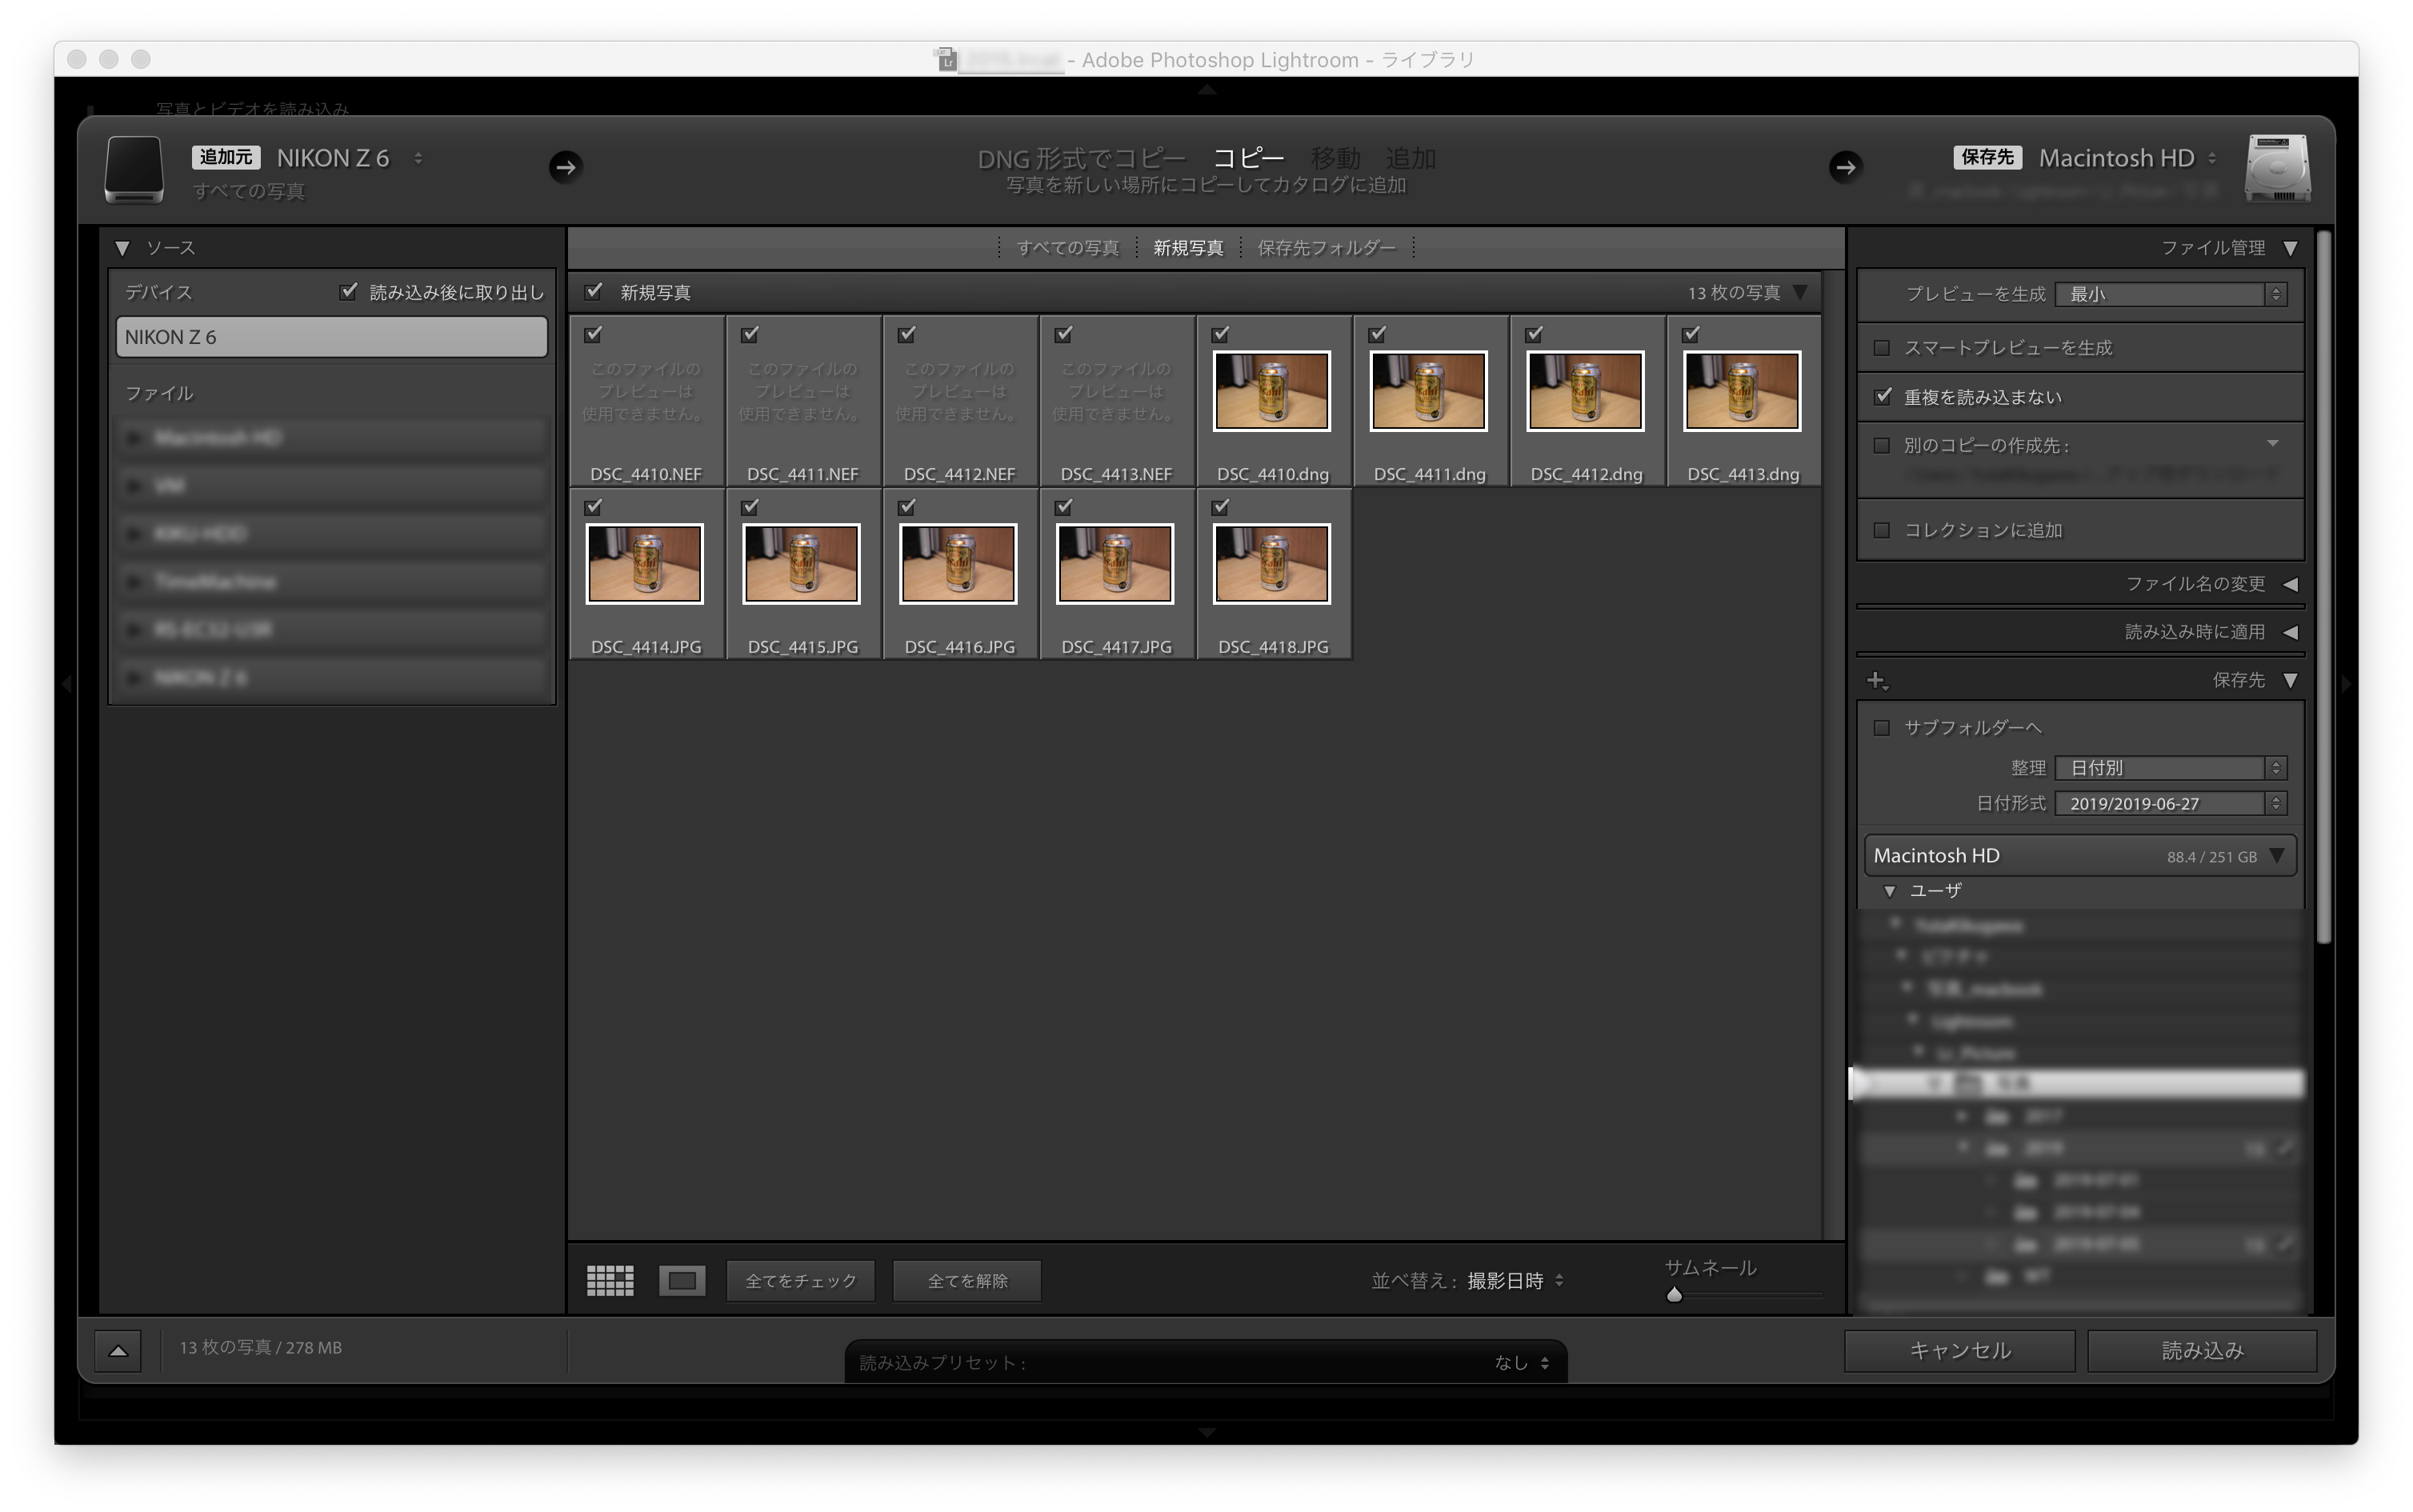Image resolution: width=2413 pixels, height=1512 pixels.
Task: Toggle 重複を読み込まない checkbox
Action: [x=1882, y=397]
